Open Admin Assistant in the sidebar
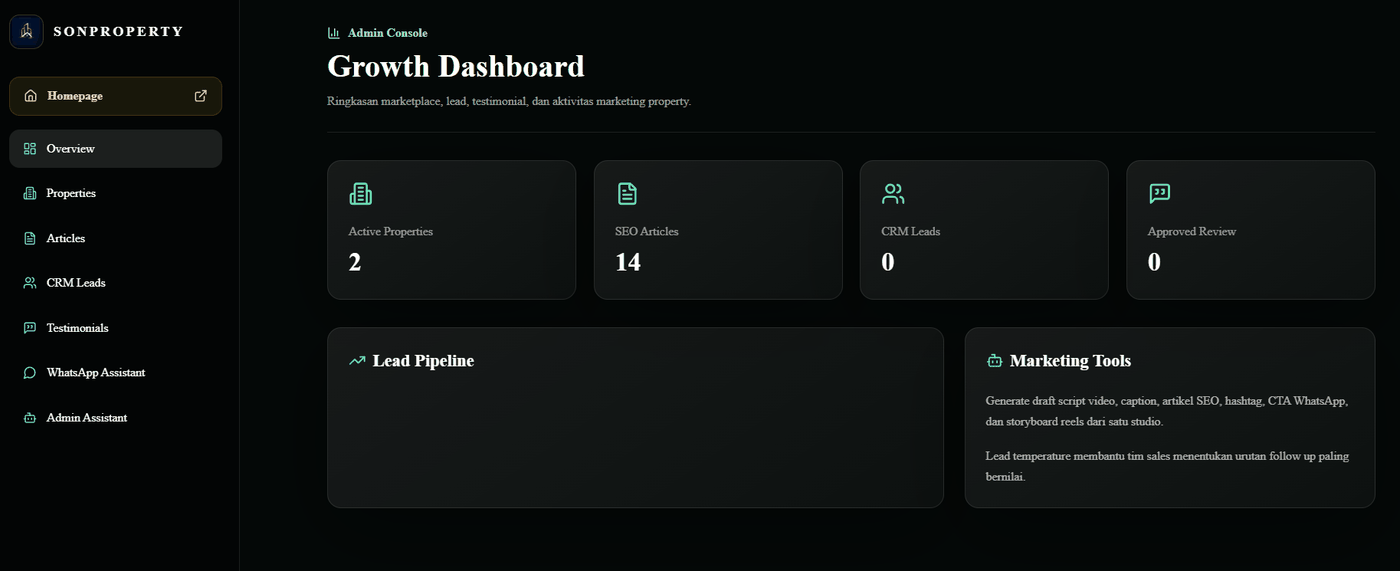This screenshot has height=571, width=1400. (116, 418)
